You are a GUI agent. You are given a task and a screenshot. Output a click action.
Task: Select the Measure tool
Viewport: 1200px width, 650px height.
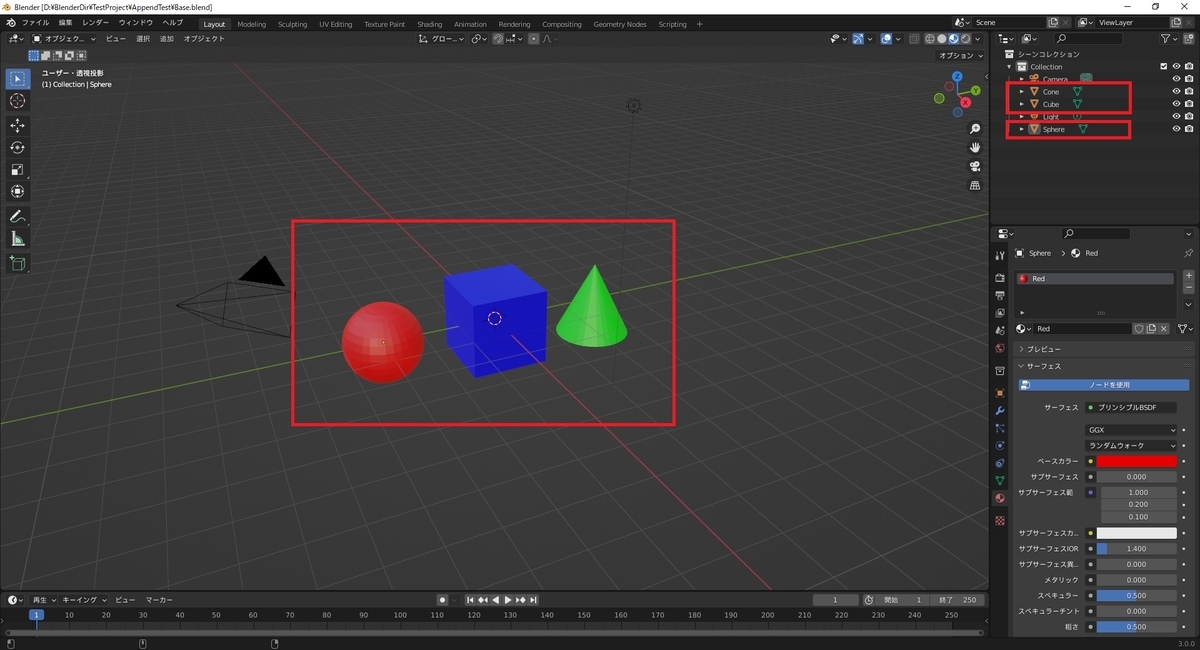click(18, 239)
